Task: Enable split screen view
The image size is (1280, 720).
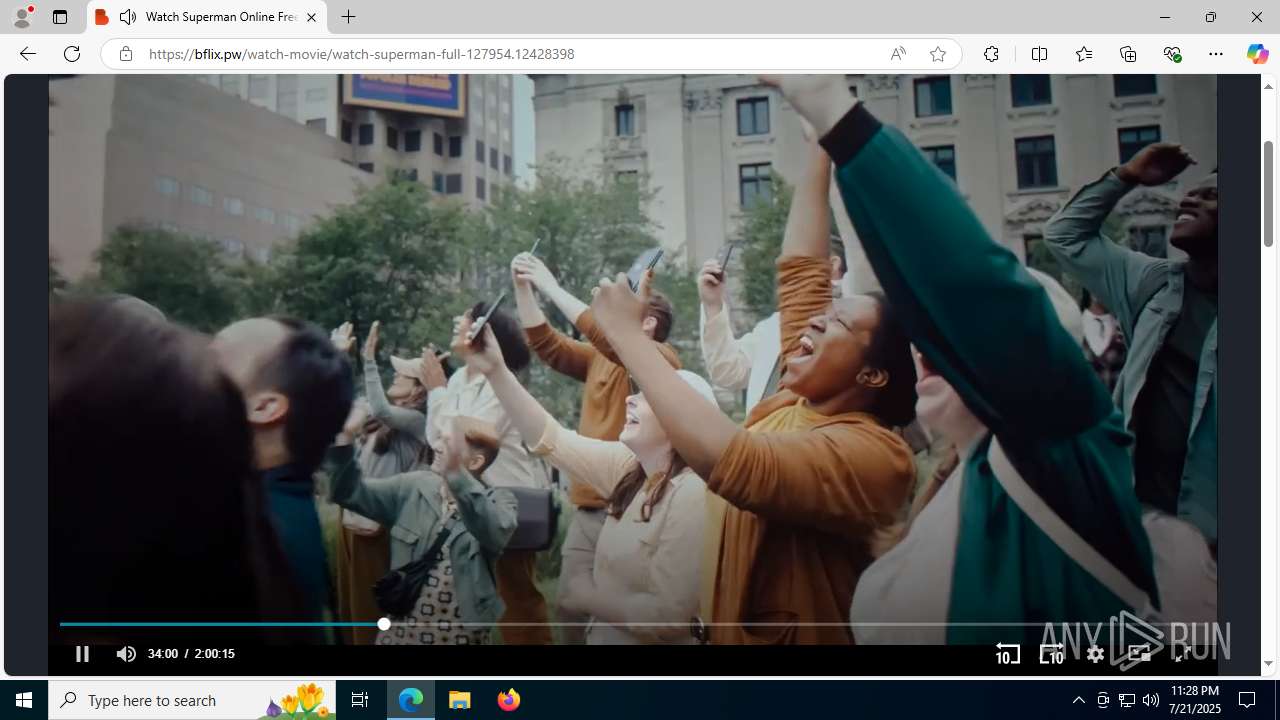Action: click(1039, 54)
